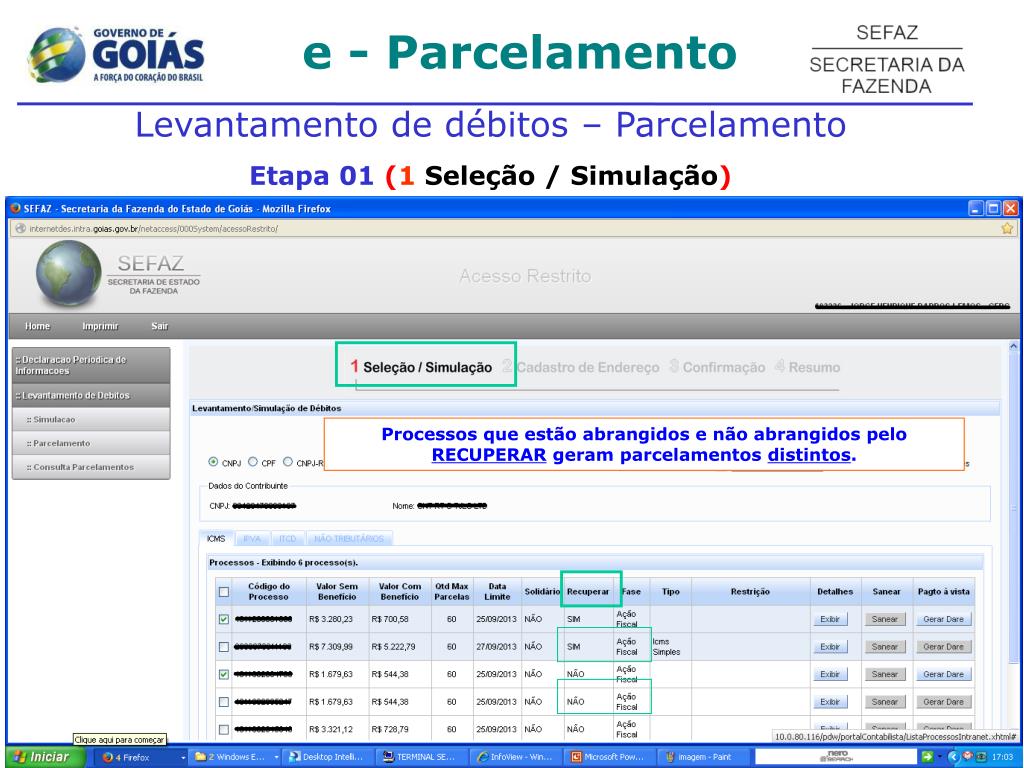The height and width of the screenshot is (768, 1024).
Task: Click the site identity globe beside the URL
Action: pos(20,229)
